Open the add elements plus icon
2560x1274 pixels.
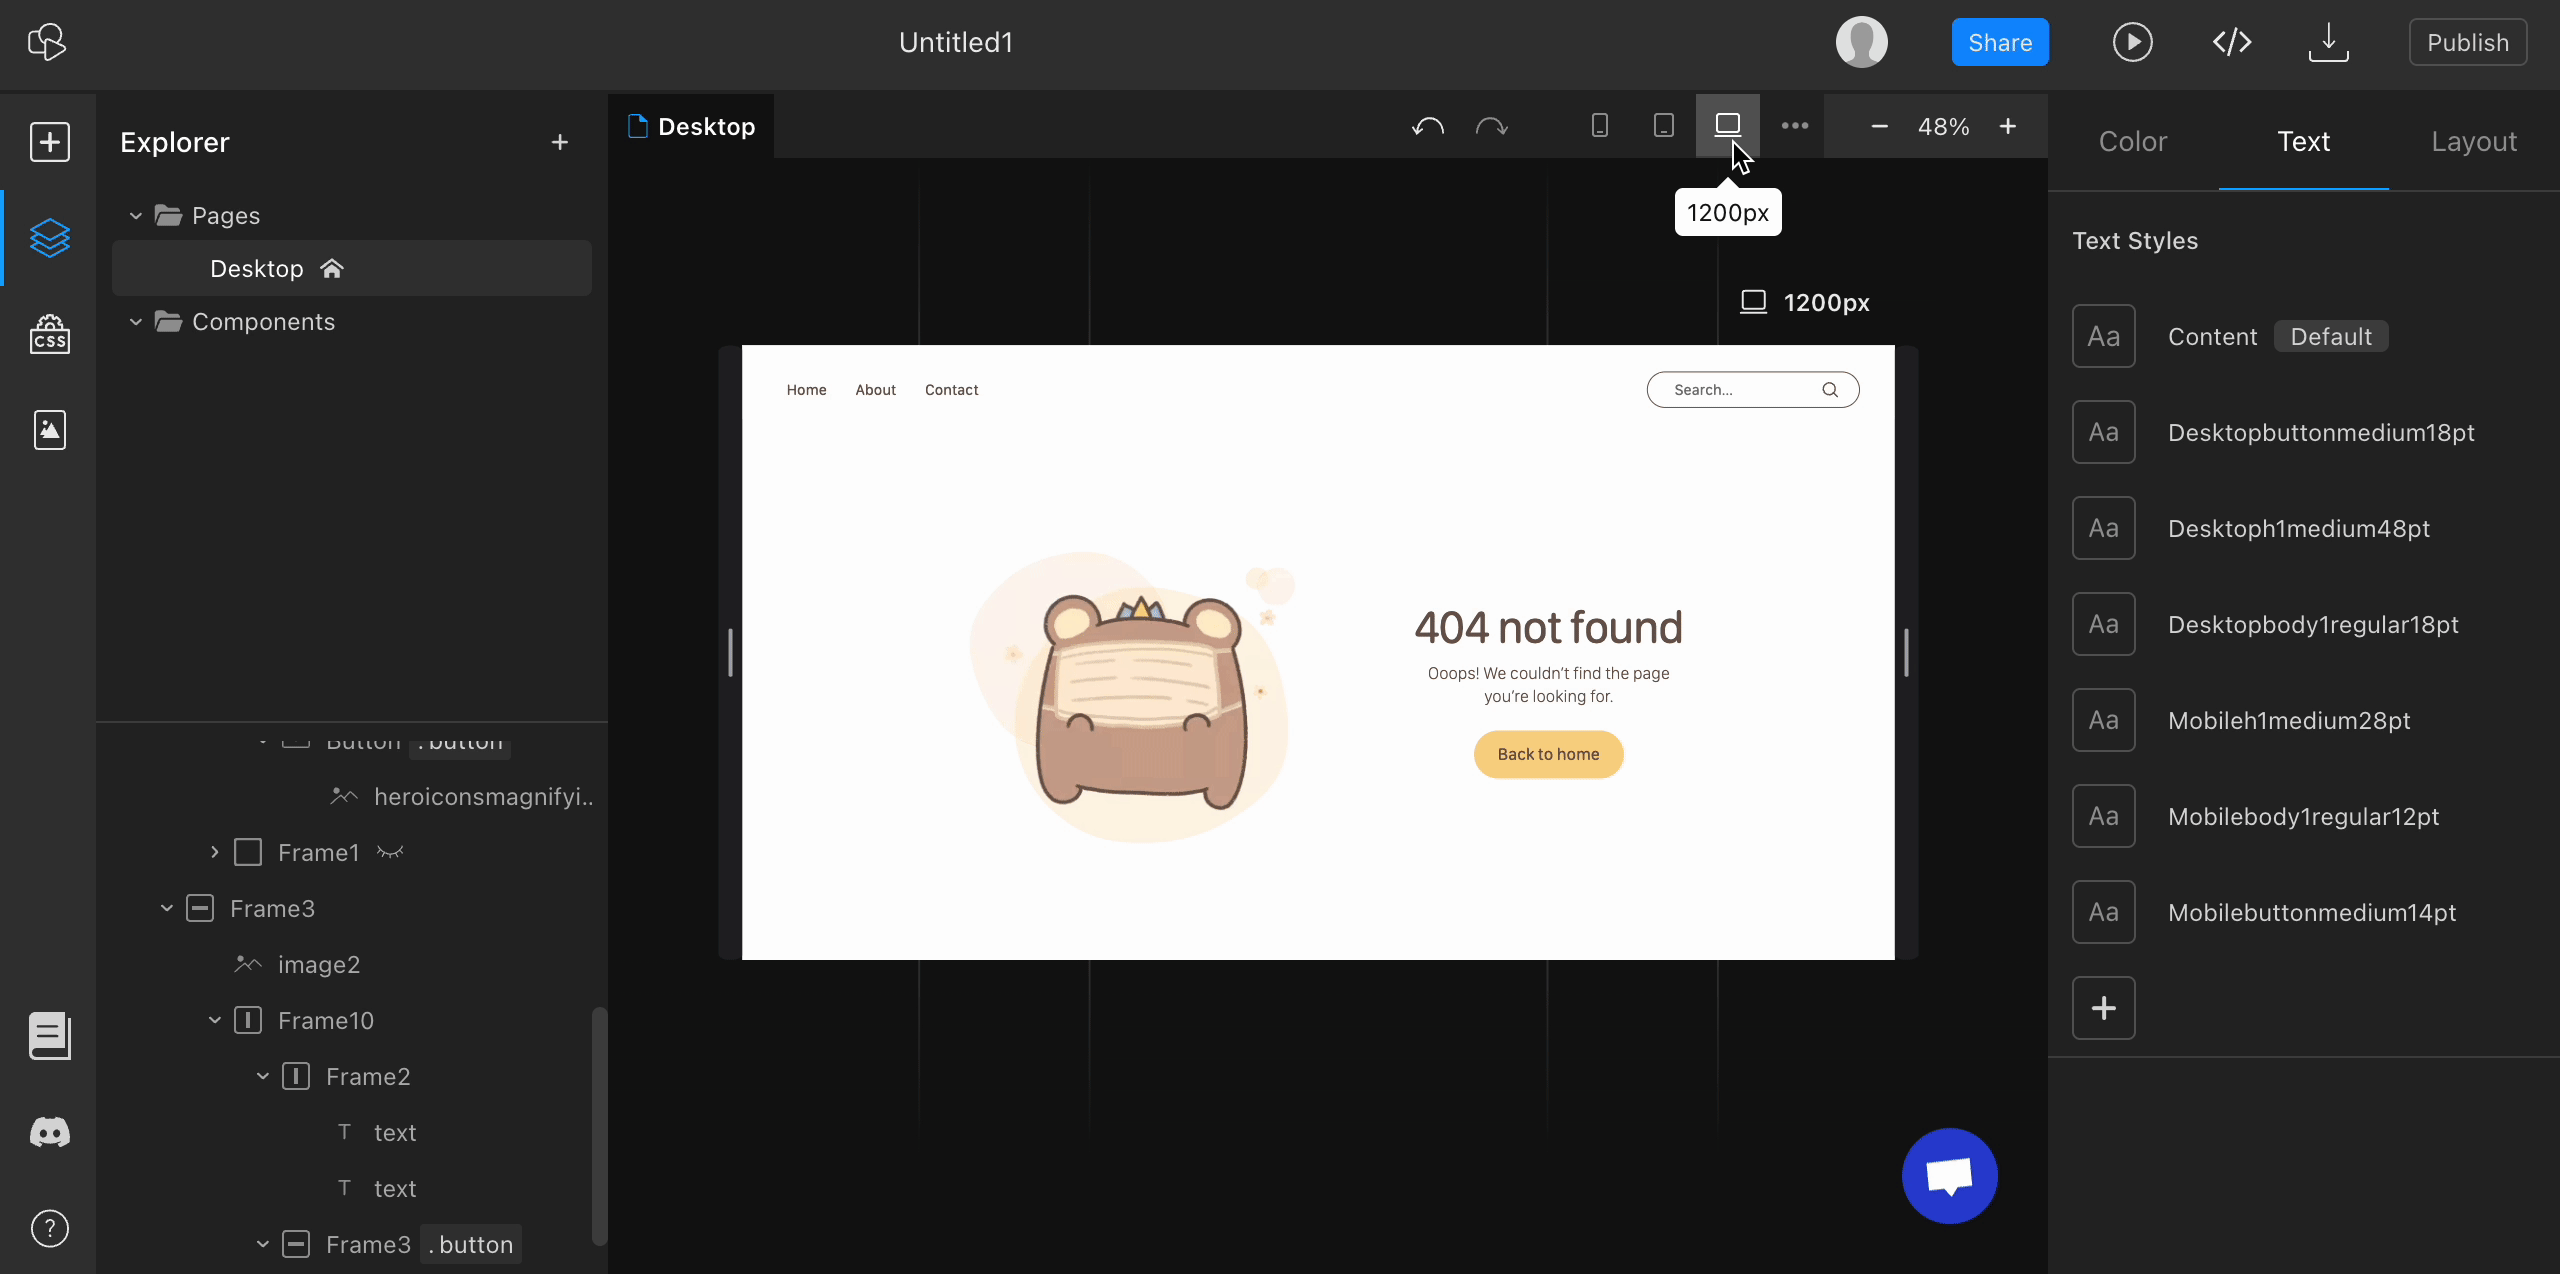[x=49, y=142]
